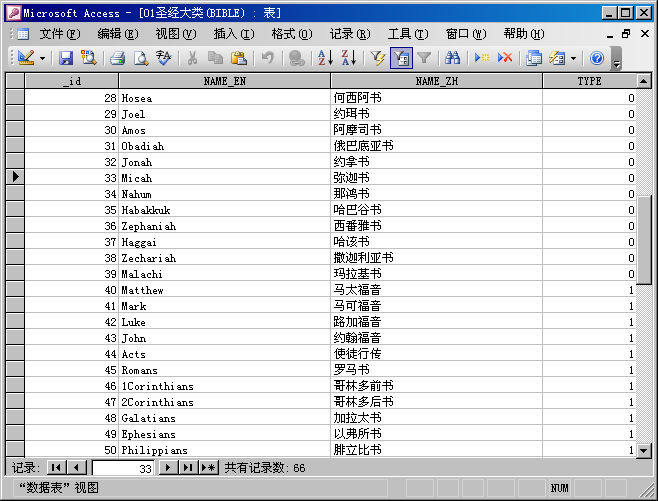The image size is (658, 501).
Task: Open the 视图(V) menu
Action: (x=176, y=34)
